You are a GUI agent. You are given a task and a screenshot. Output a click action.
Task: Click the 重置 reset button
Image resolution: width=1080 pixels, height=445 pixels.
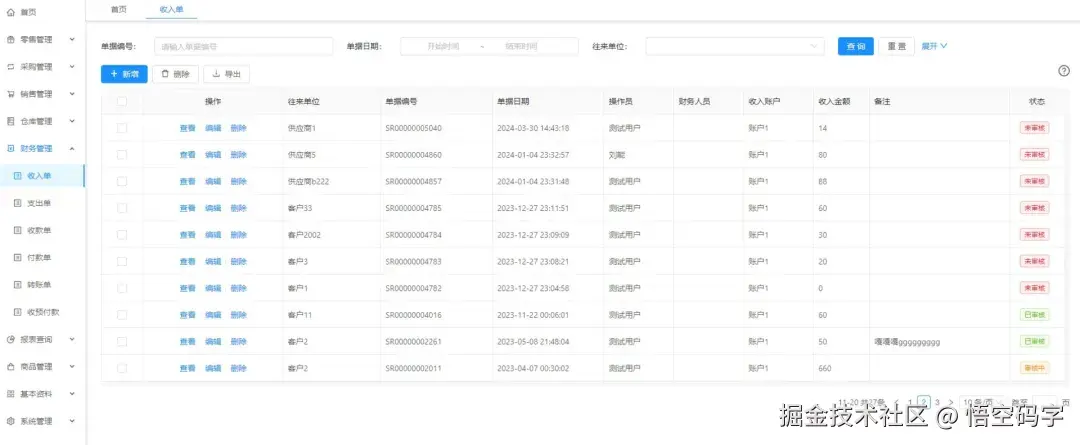coord(896,46)
